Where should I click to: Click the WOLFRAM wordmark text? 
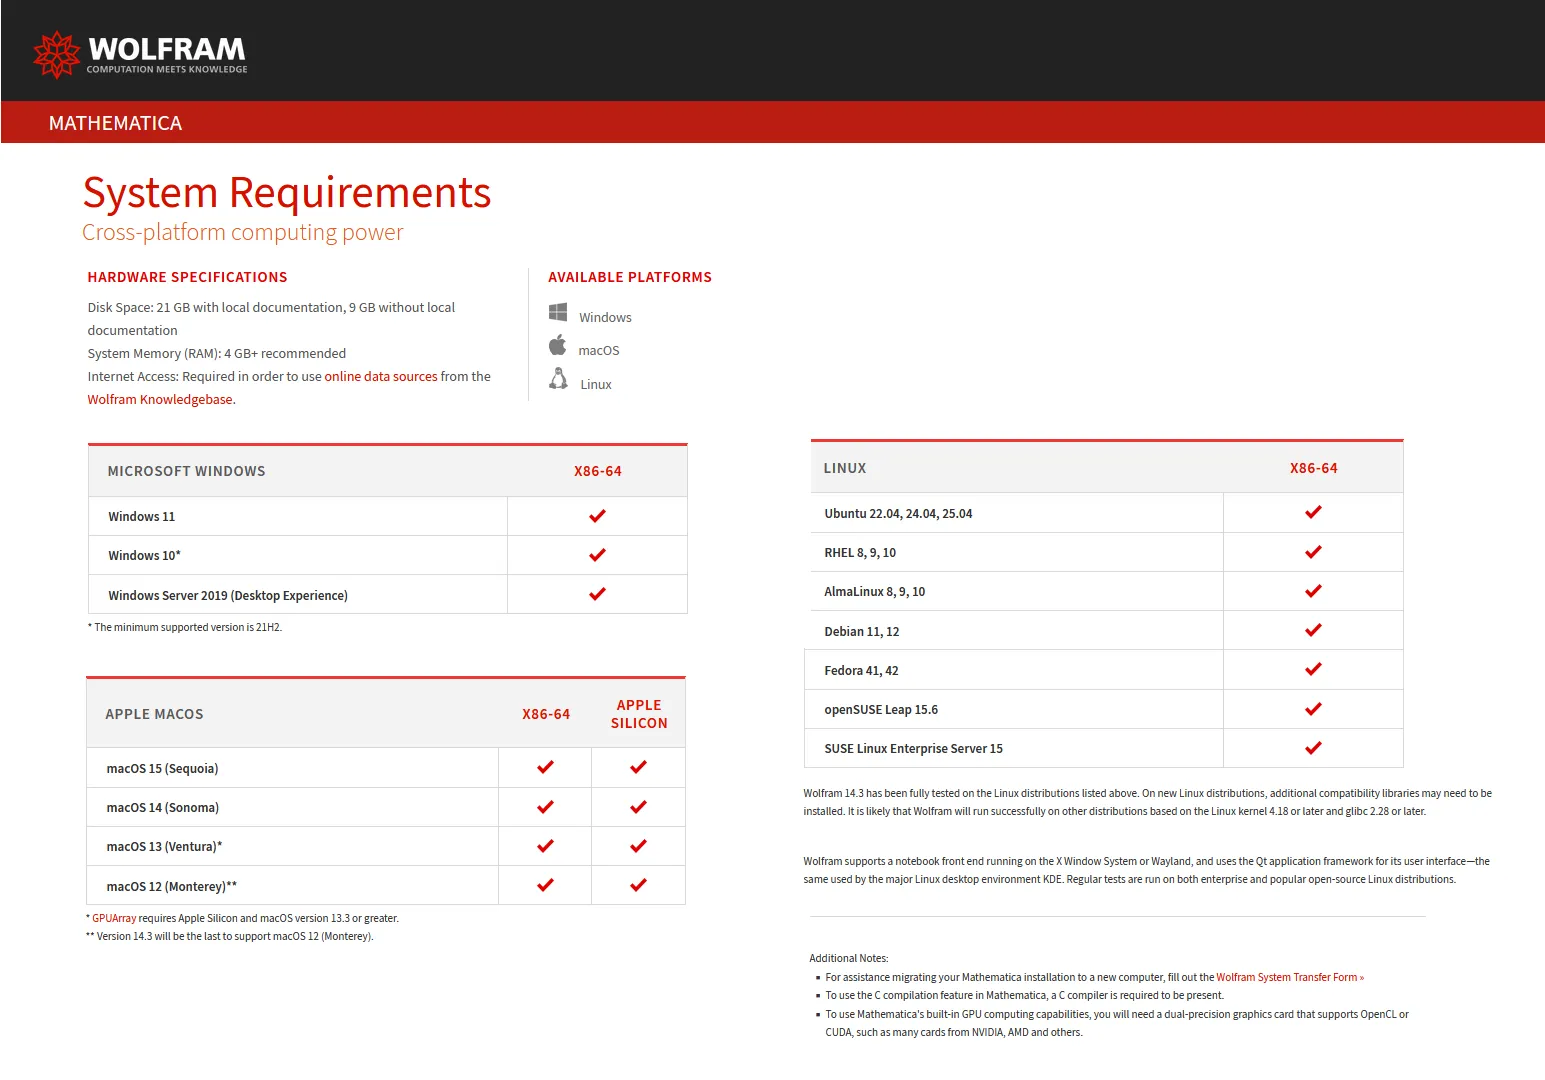click(x=167, y=49)
